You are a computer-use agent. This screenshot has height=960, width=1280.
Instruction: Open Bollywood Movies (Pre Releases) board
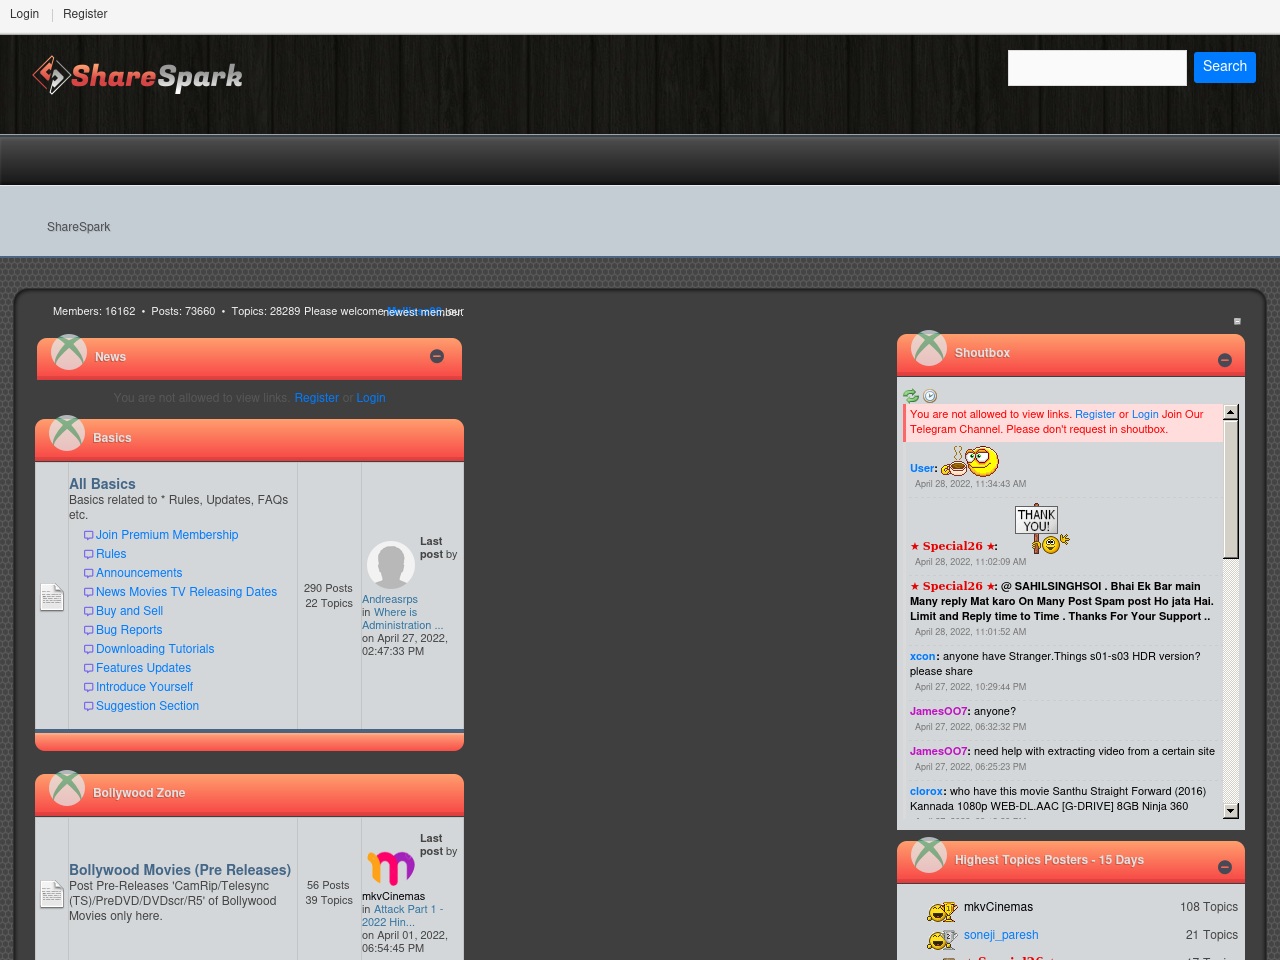(x=180, y=870)
